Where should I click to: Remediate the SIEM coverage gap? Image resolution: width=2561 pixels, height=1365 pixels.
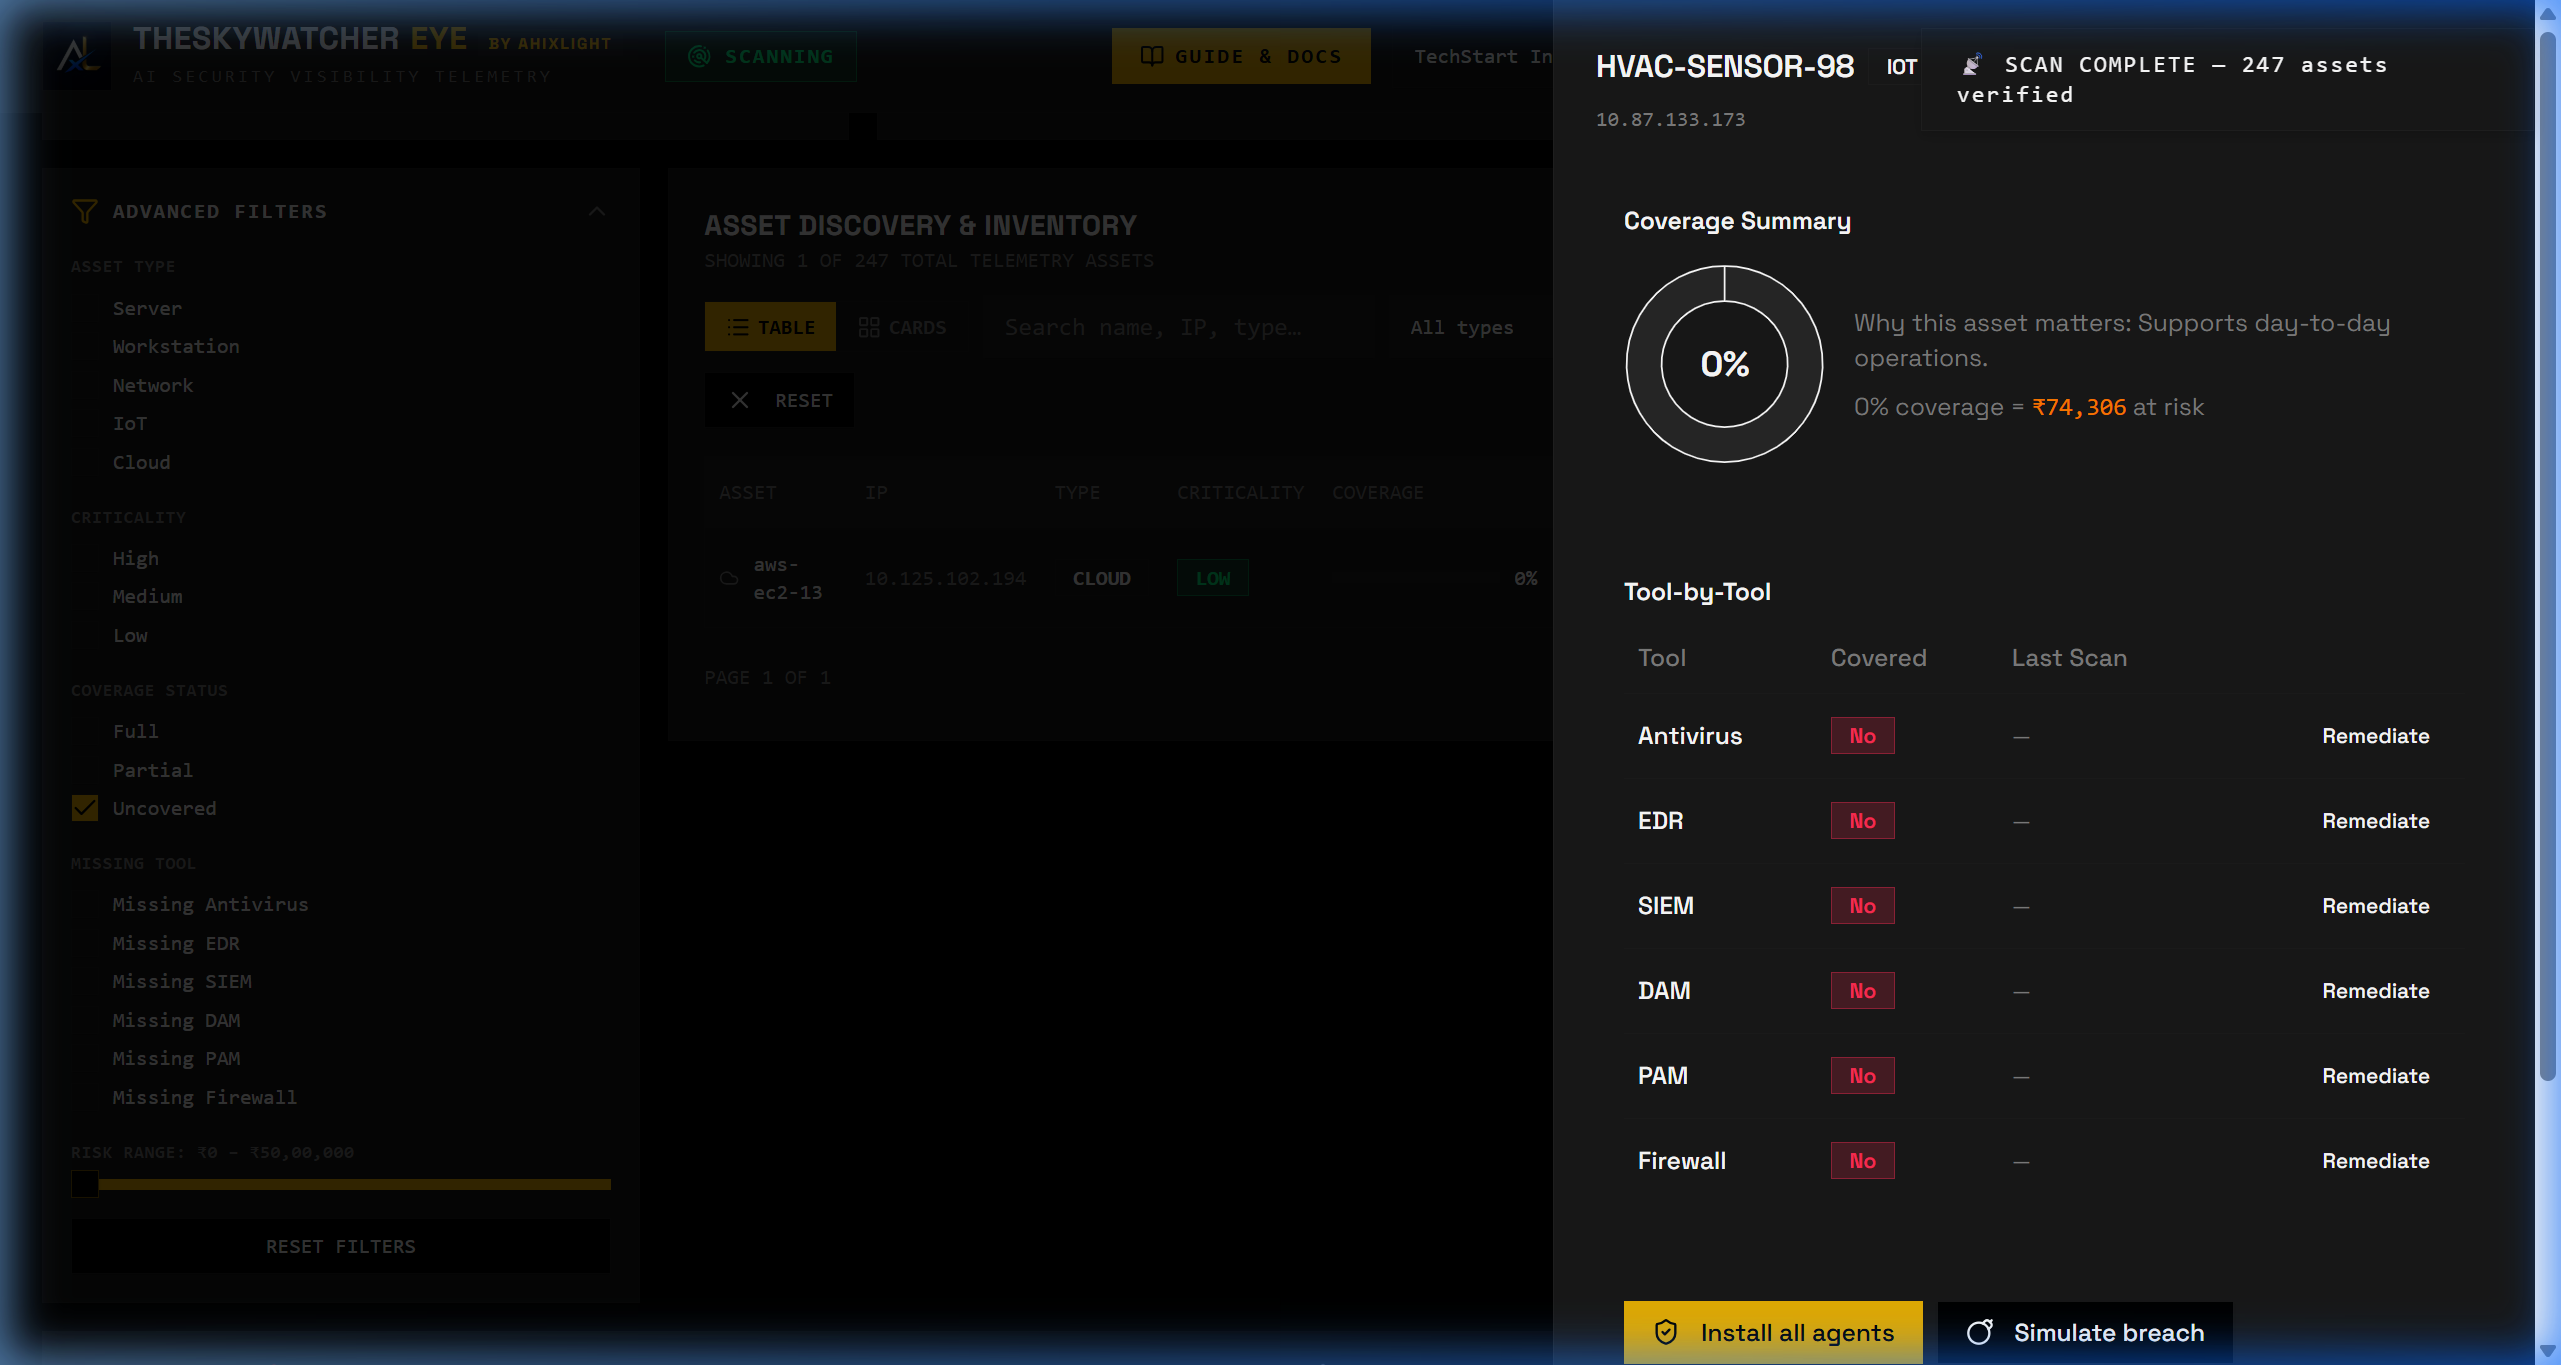[x=2376, y=905]
